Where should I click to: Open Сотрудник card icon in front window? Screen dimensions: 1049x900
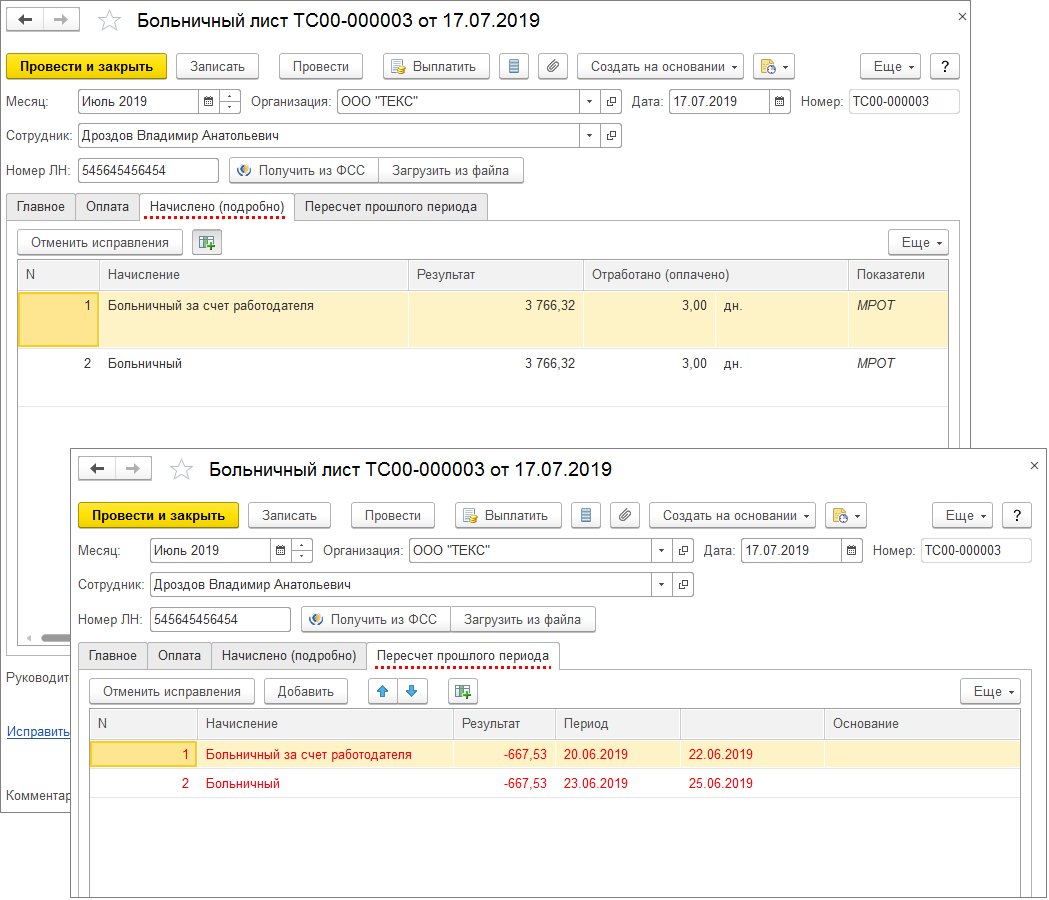pos(683,584)
